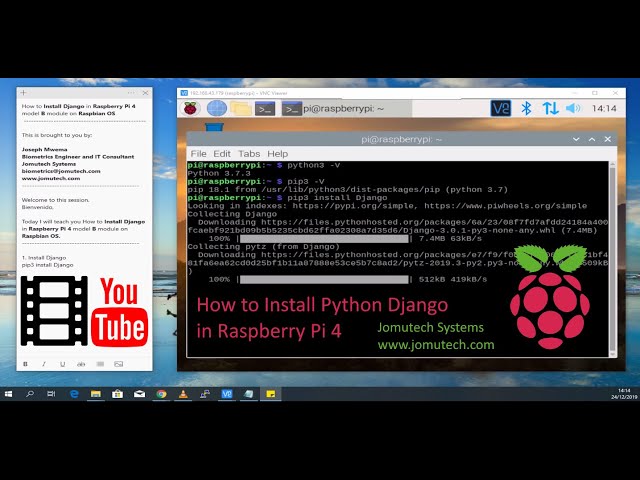Open the Tabs menu in terminal
640x480 pixels.
pyautogui.click(x=249, y=154)
